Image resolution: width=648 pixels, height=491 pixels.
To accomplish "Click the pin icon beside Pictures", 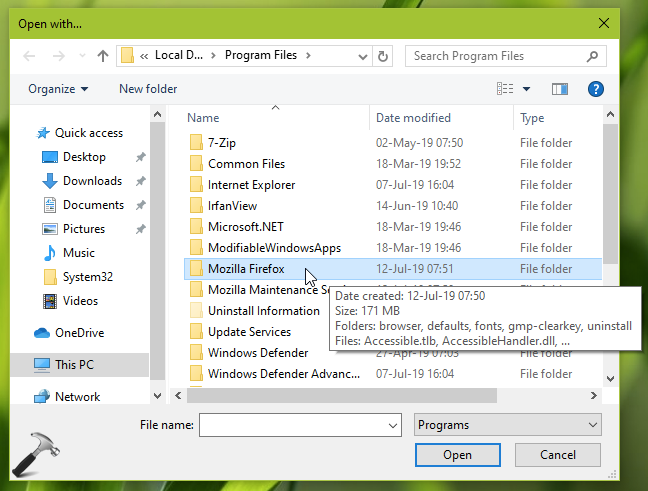I will [141, 229].
